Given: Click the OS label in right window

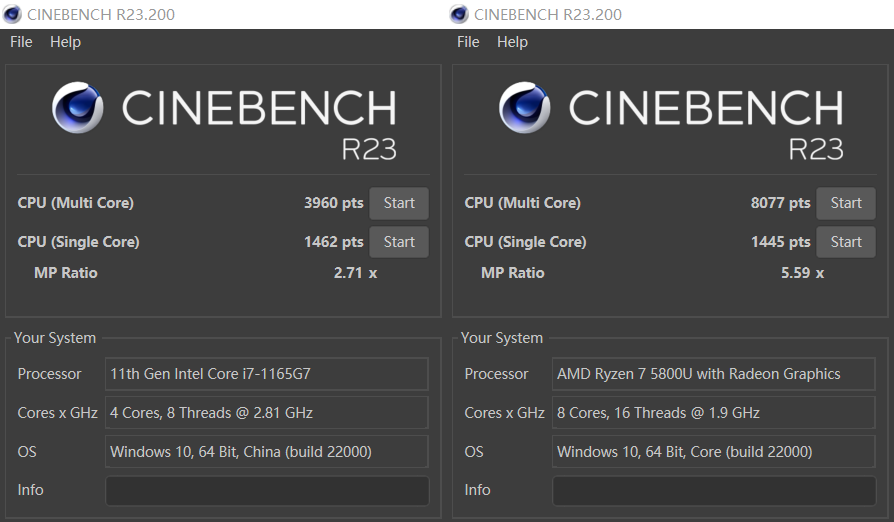Looking at the screenshot, I should tap(474, 452).
